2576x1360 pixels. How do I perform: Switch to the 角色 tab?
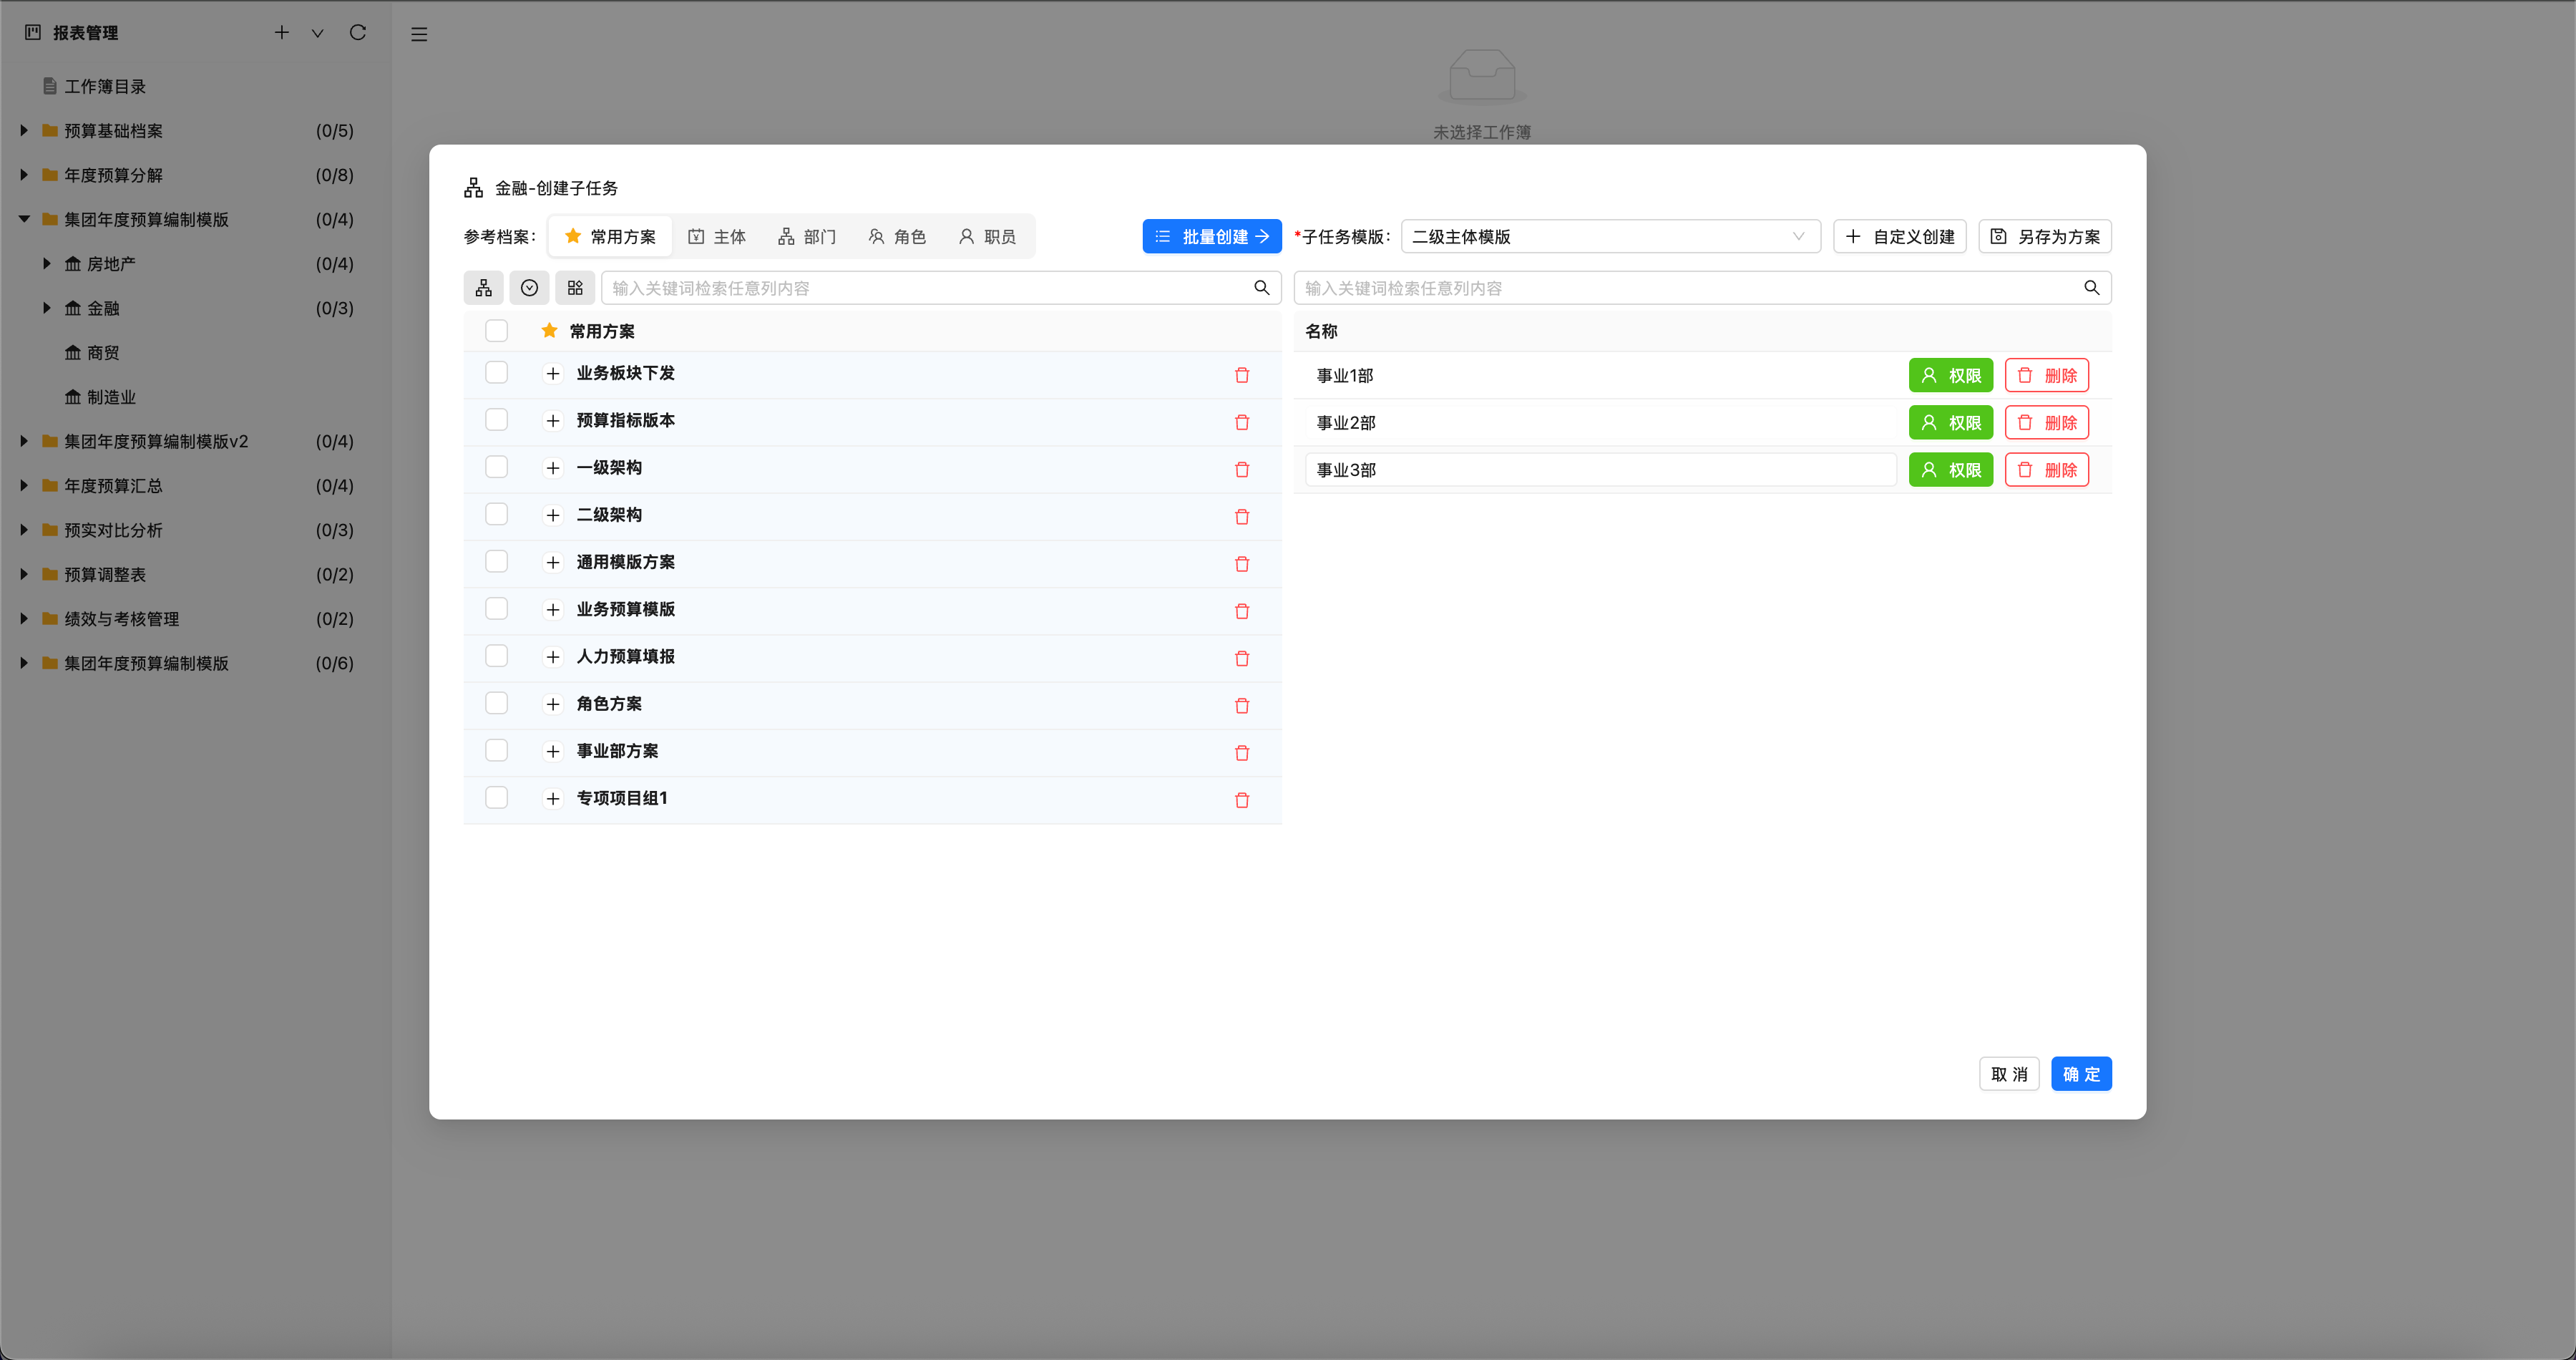pyautogui.click(x=897, y=237)
